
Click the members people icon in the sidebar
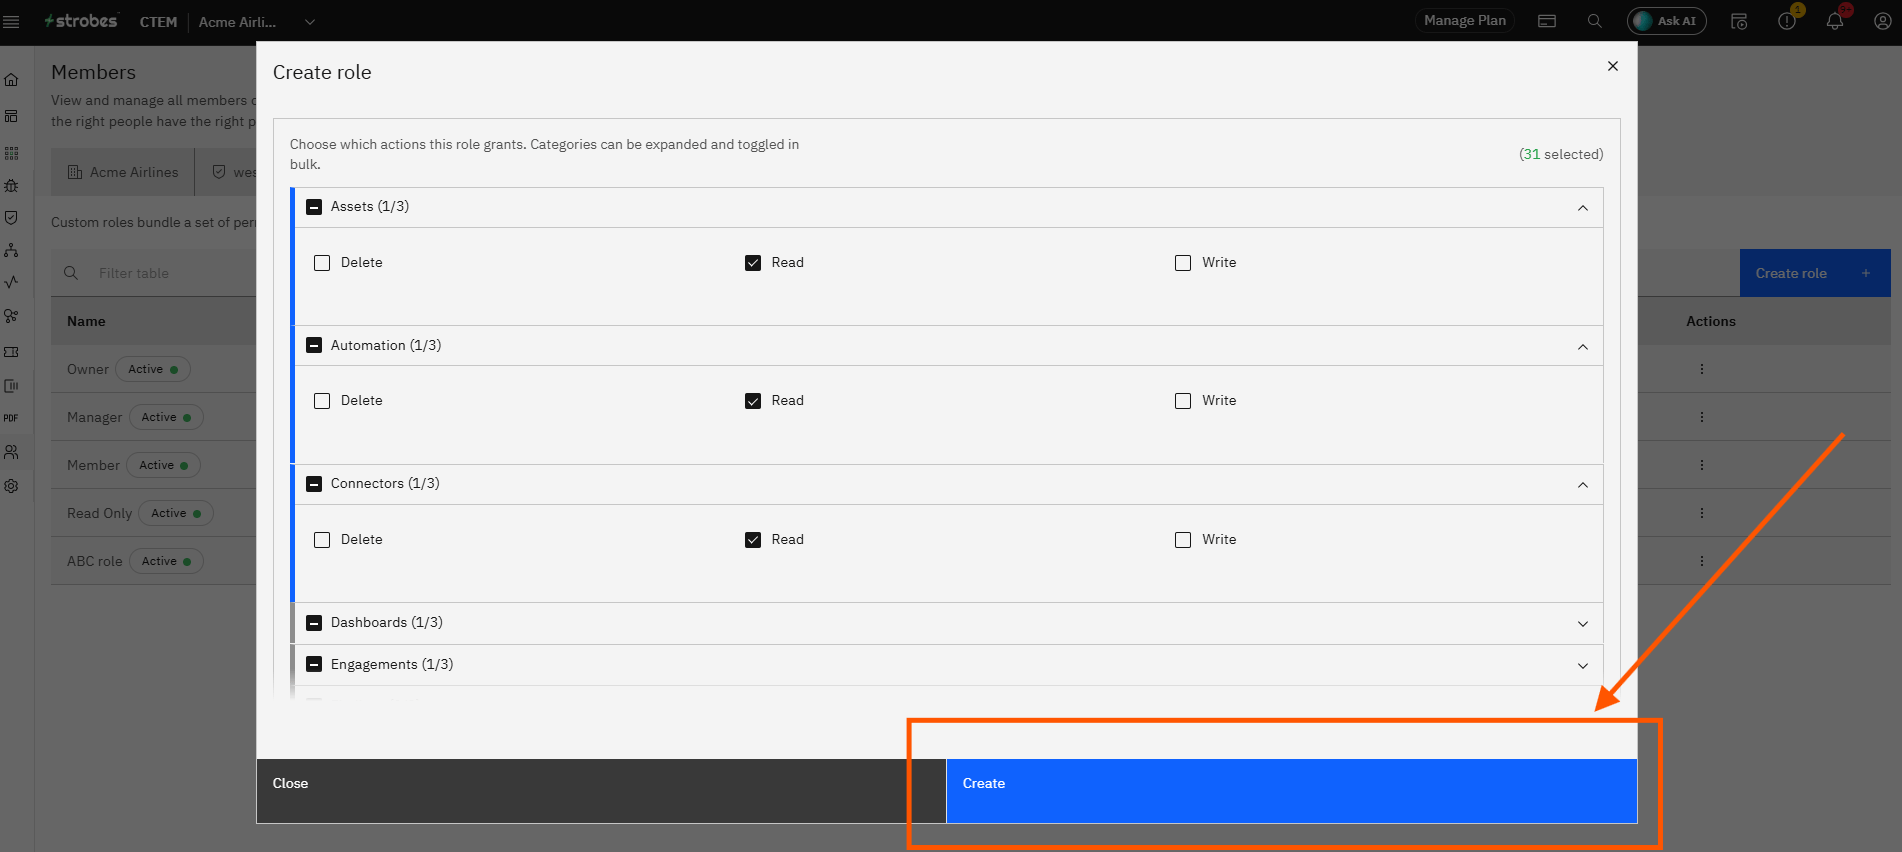pos(12,452)
